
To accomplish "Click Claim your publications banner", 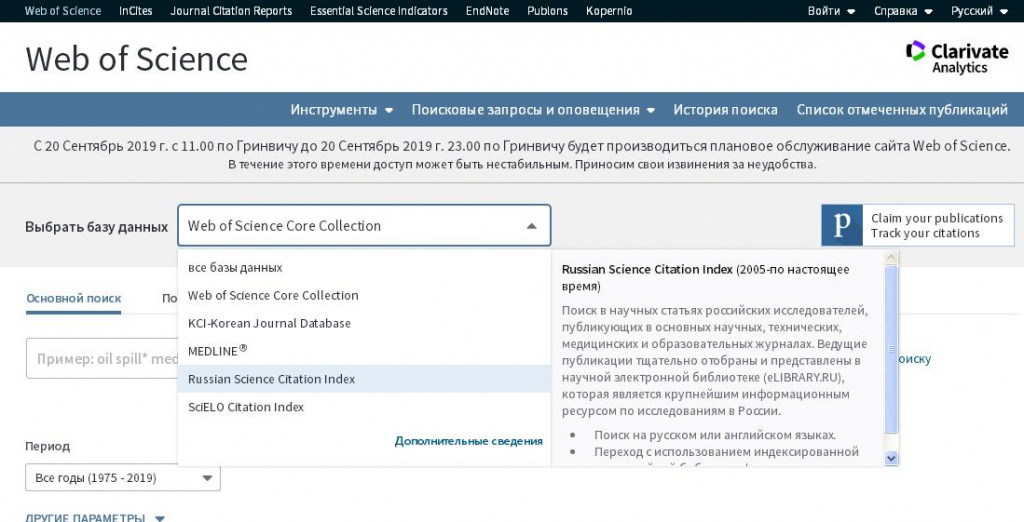I will (x=918, y=225).
